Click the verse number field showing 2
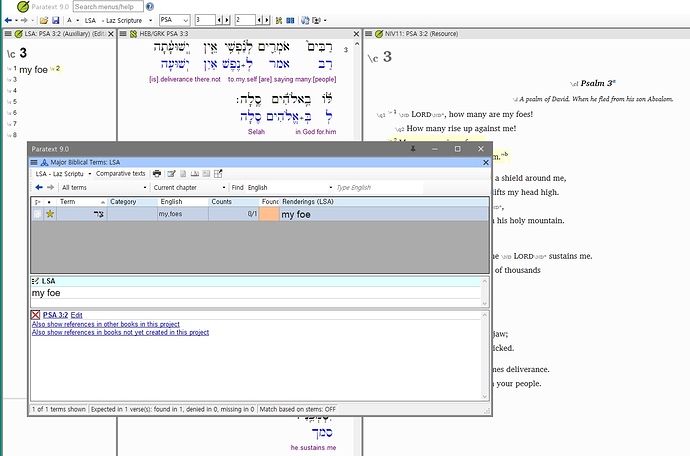 pos(245,20)
